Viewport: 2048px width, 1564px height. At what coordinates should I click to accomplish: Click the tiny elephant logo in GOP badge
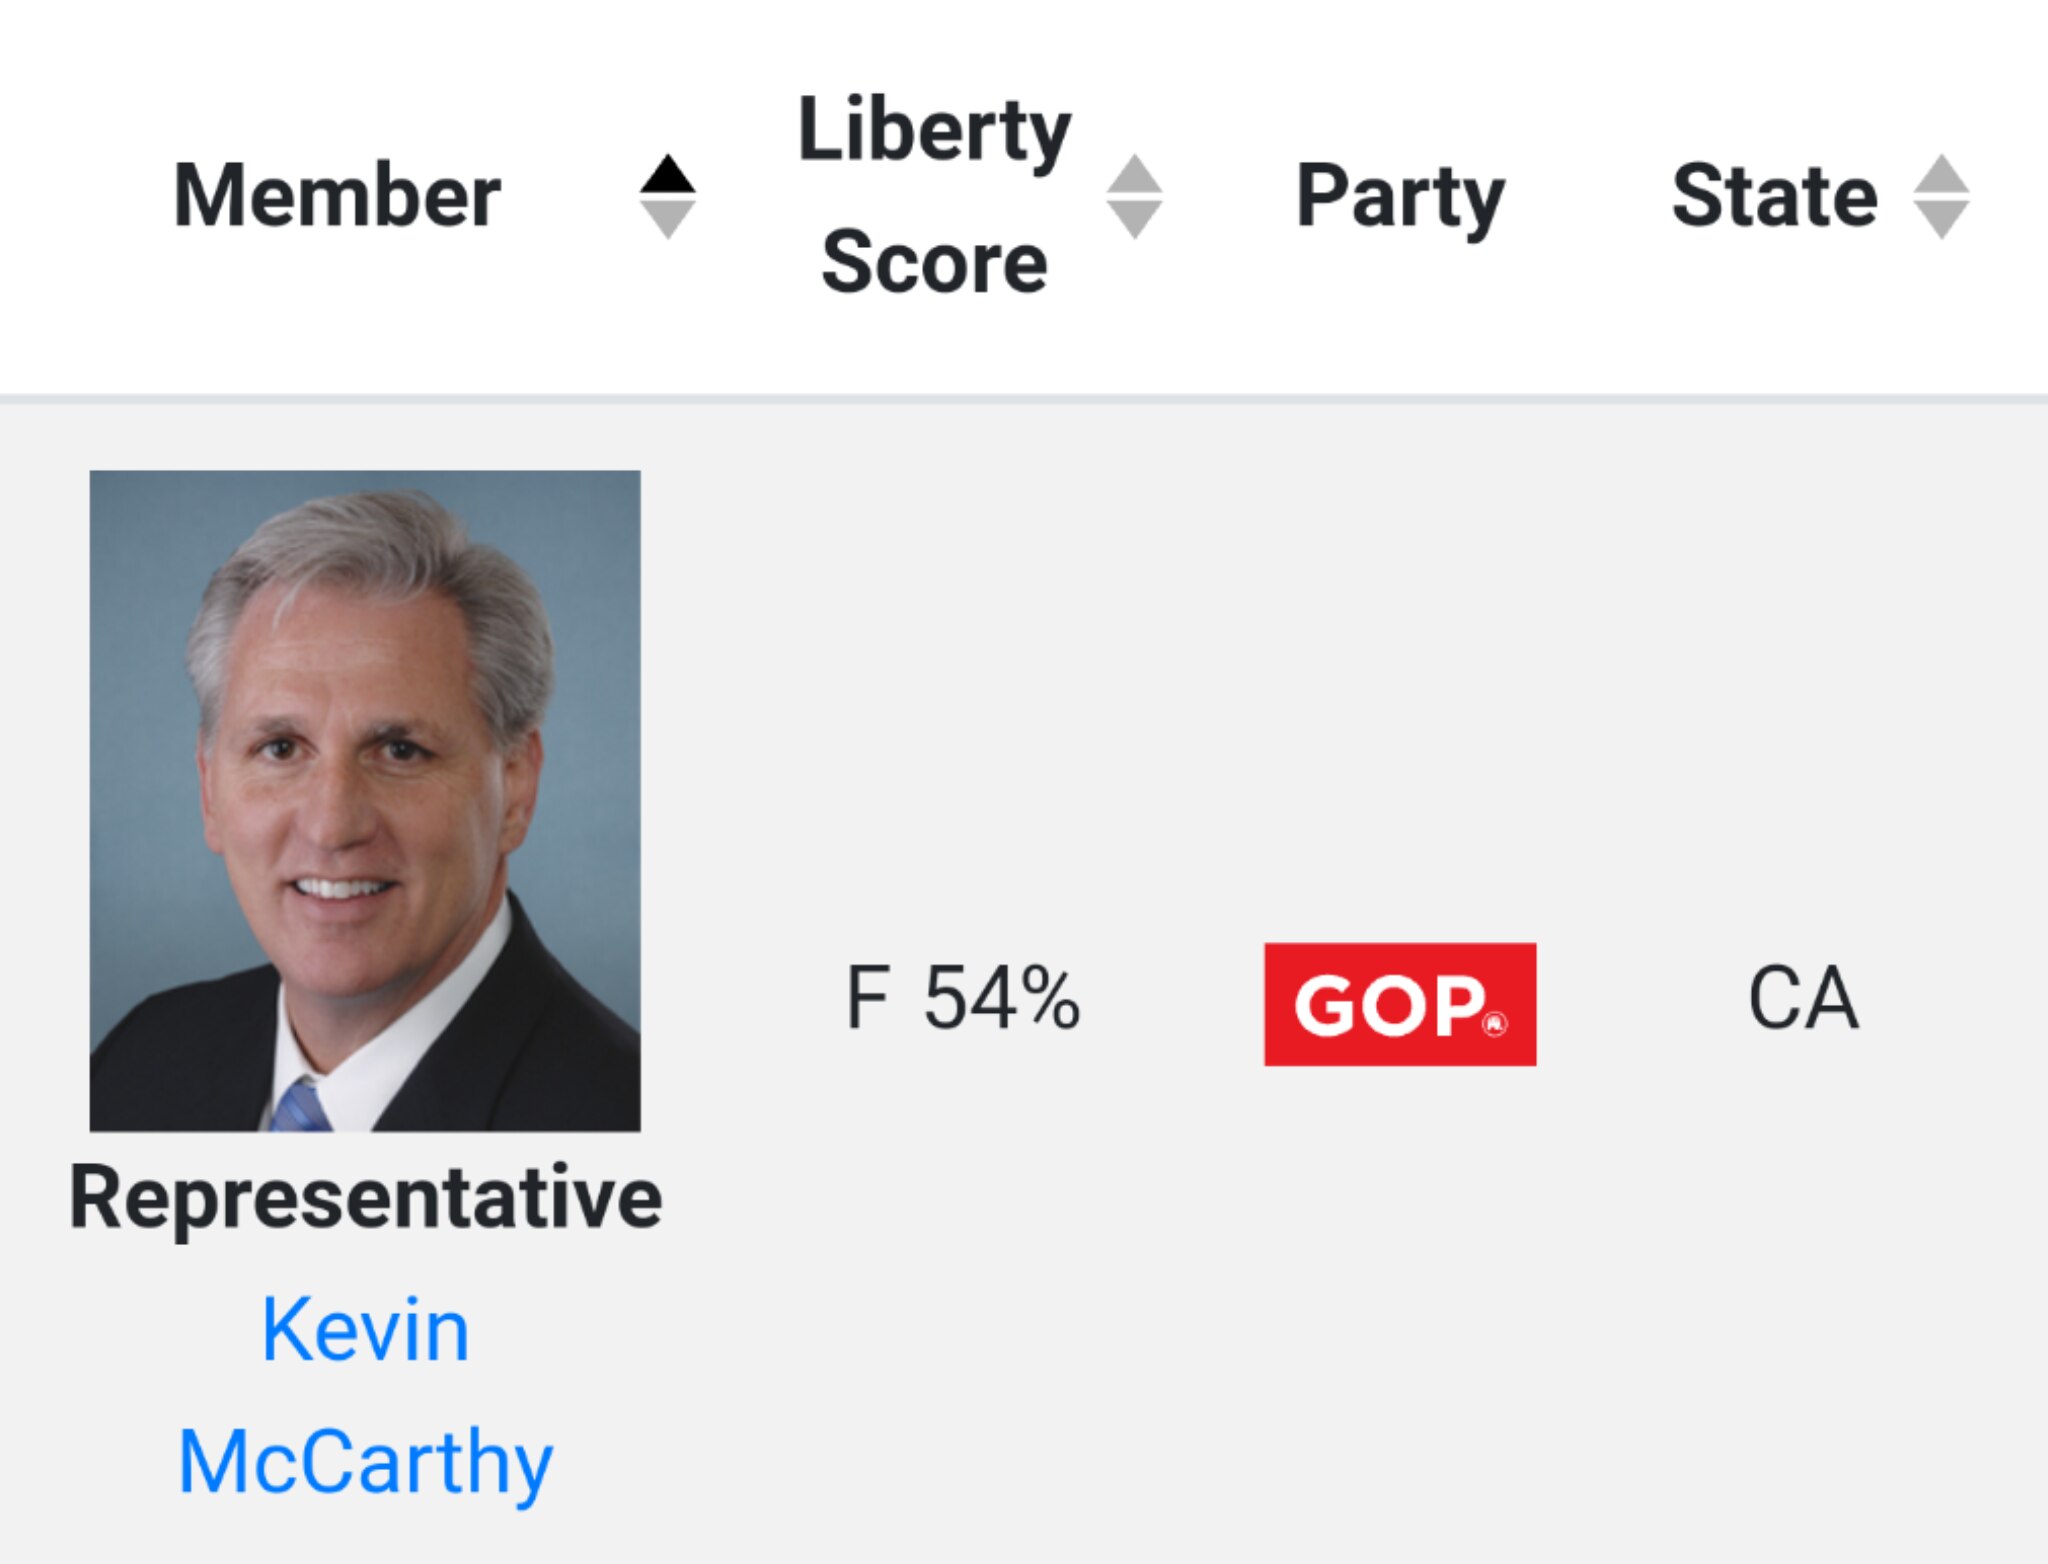tap(1495, 1024)
